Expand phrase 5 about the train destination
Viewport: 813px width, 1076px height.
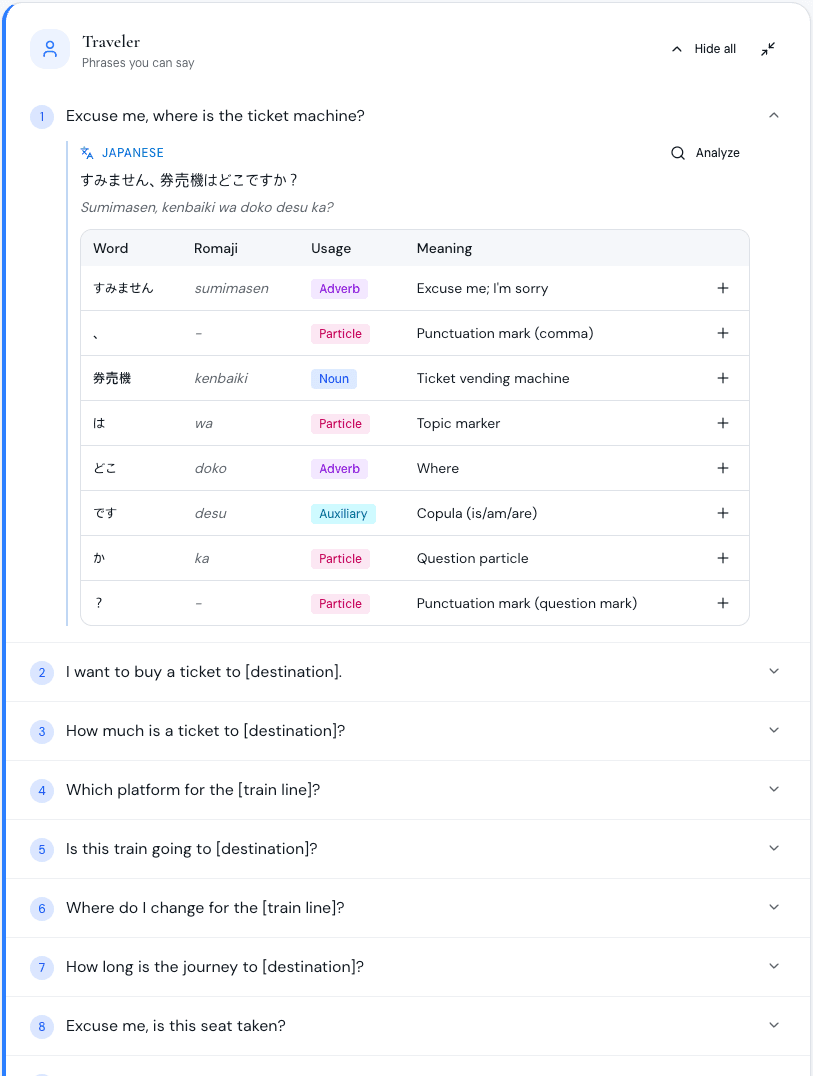774,848
